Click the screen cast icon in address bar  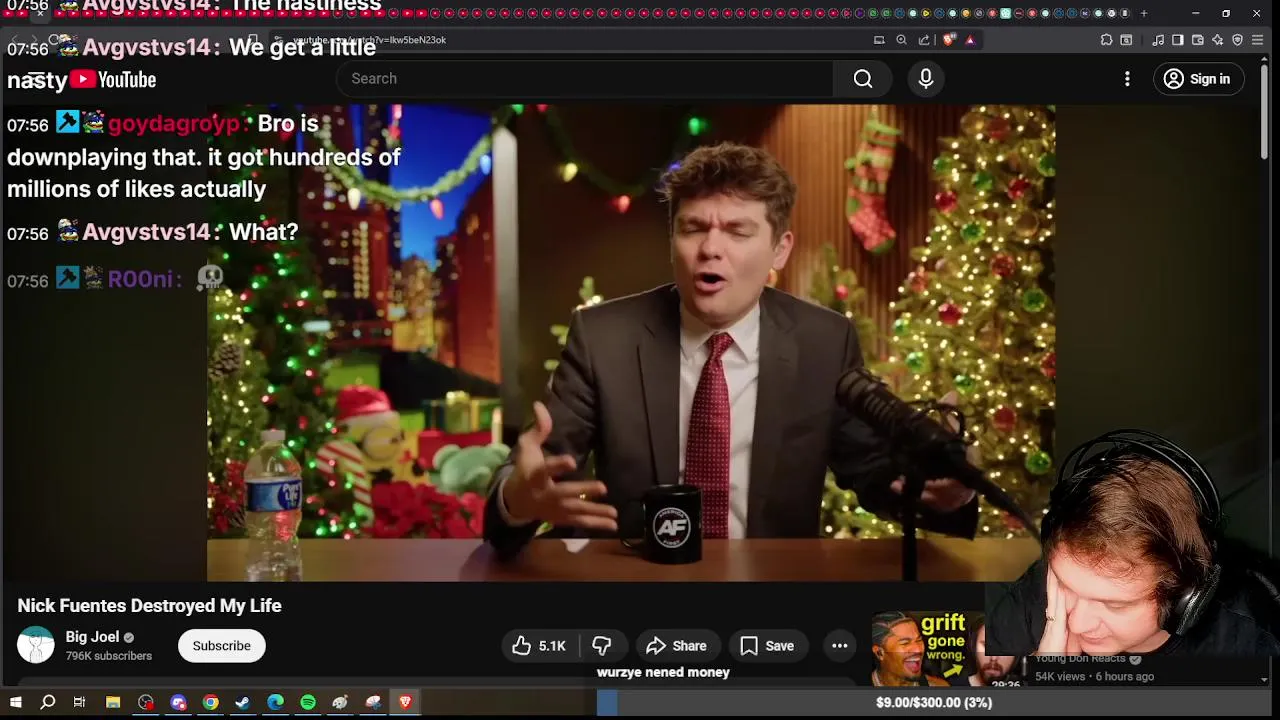tap(879, 40)
